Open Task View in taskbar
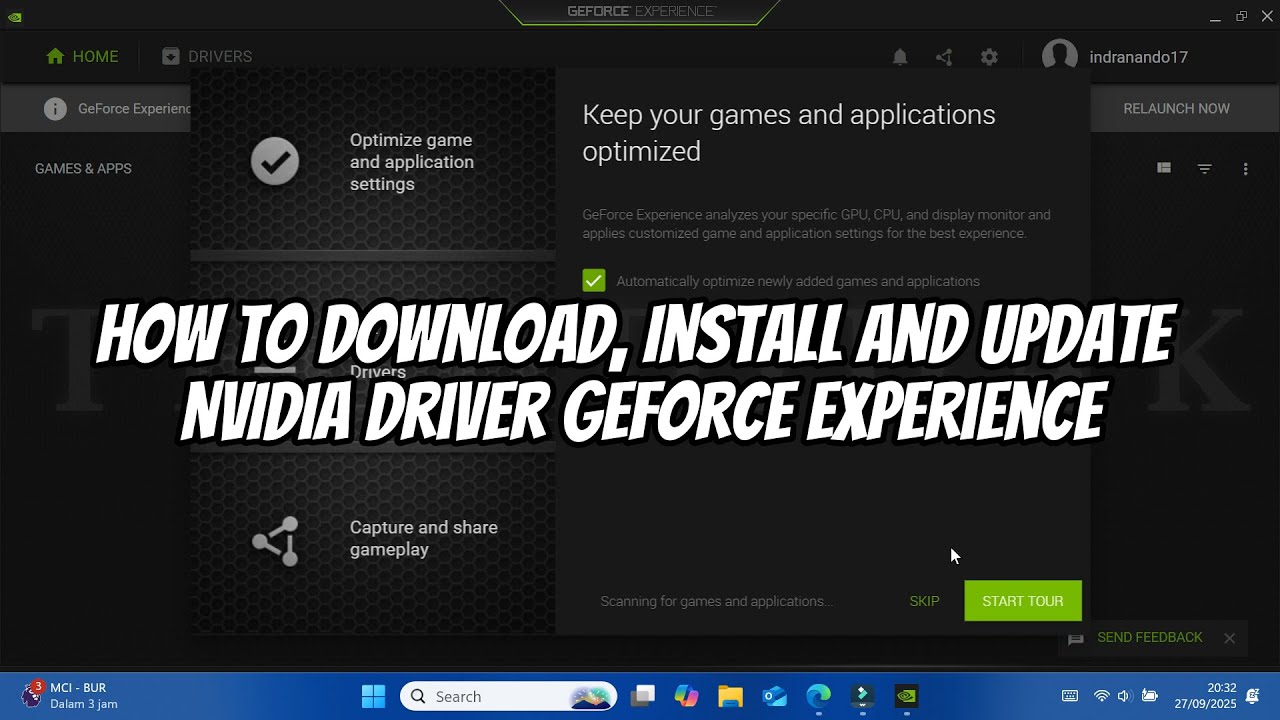Image resolution: width=1280 pixels, height=720 pixels. tap(643, 696)
